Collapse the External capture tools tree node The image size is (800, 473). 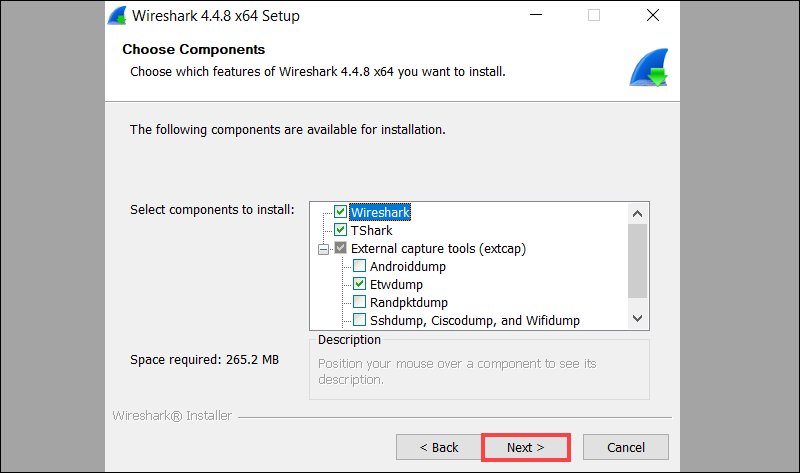323,249
